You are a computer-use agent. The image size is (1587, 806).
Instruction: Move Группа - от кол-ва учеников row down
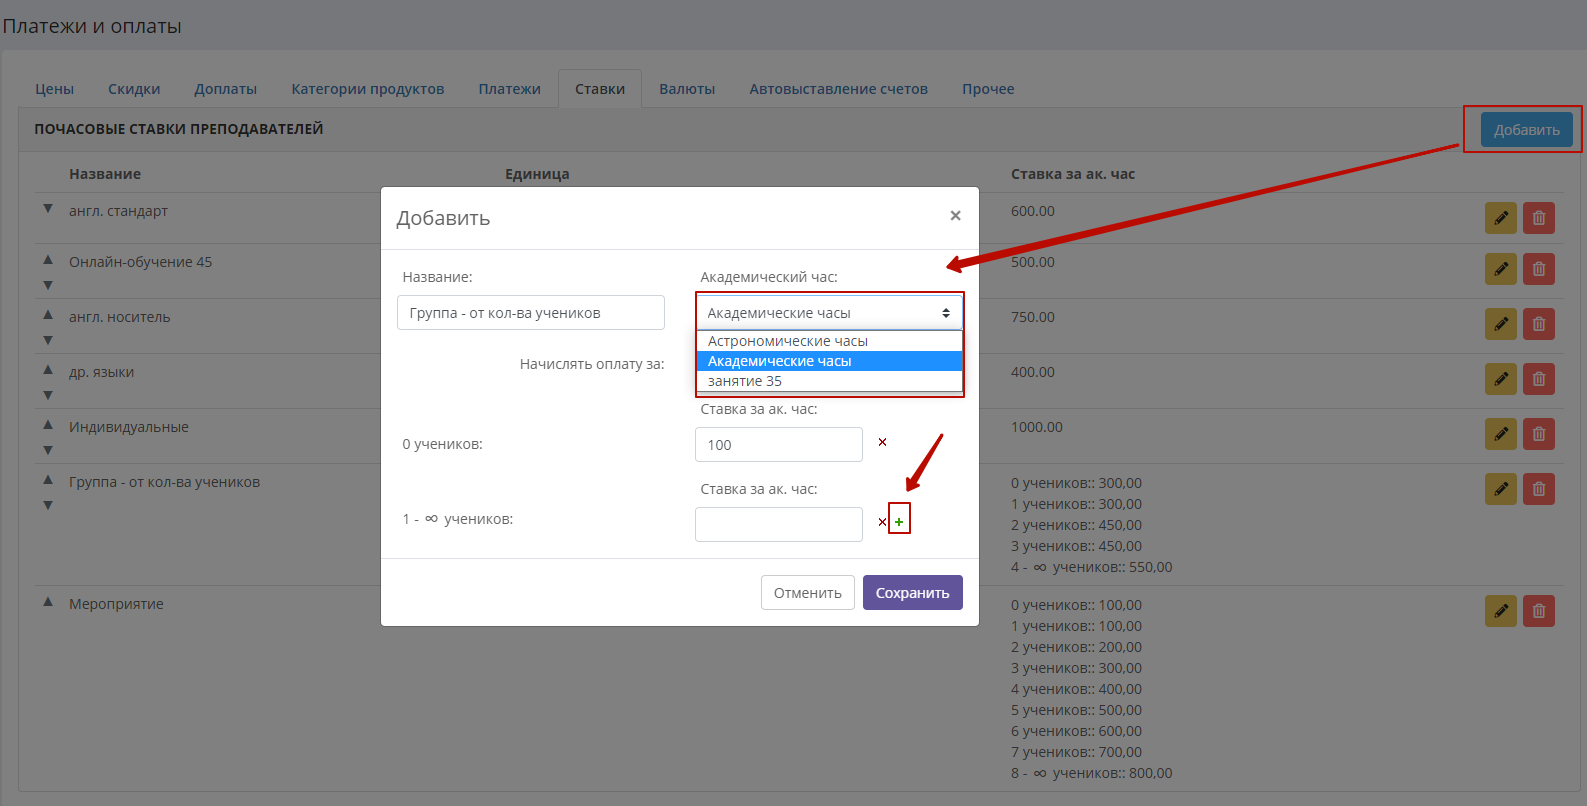point(48,505)
